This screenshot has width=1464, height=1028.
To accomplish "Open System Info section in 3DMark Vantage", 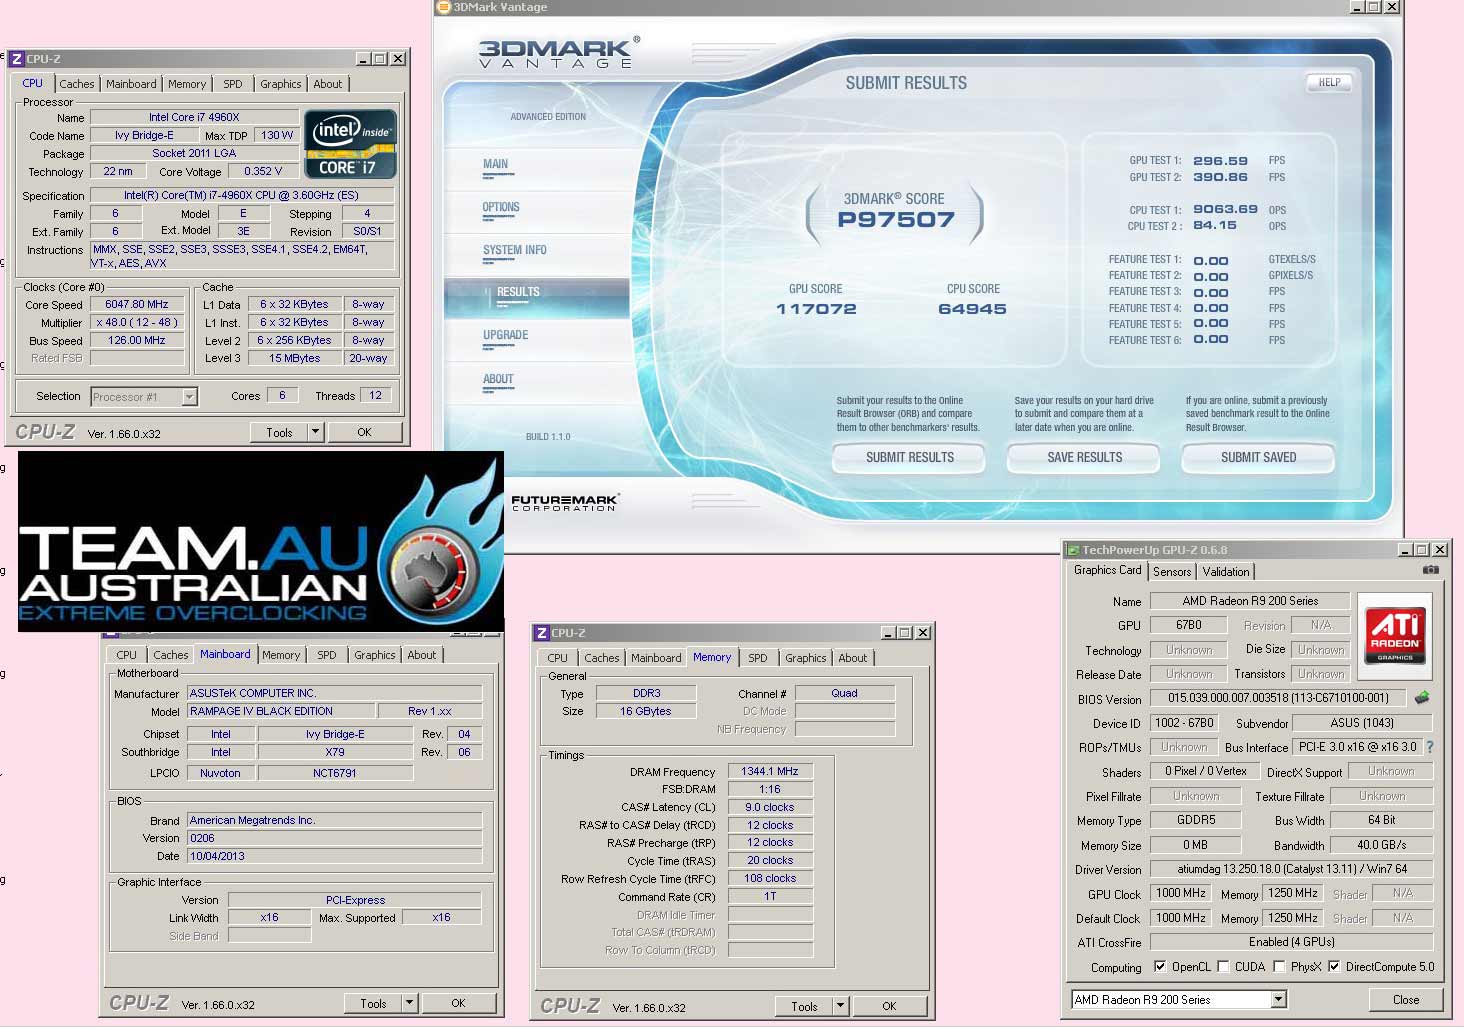I will (x=514, y=251).
